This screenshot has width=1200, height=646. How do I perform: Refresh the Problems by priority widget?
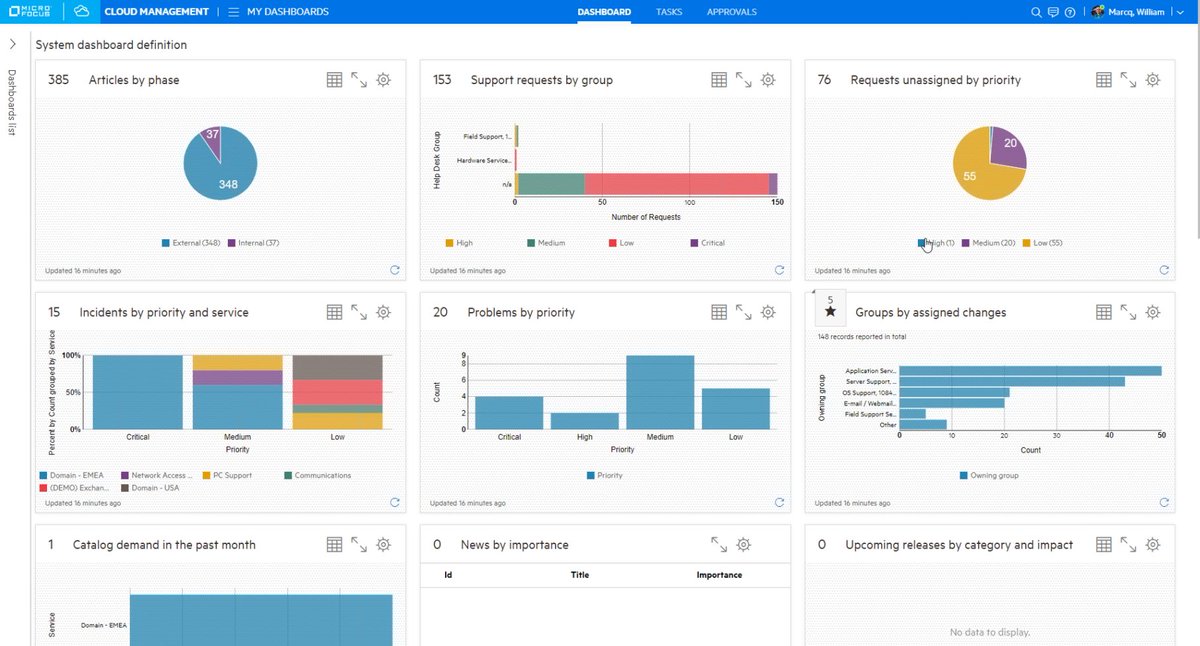click(x=779, y=503)
